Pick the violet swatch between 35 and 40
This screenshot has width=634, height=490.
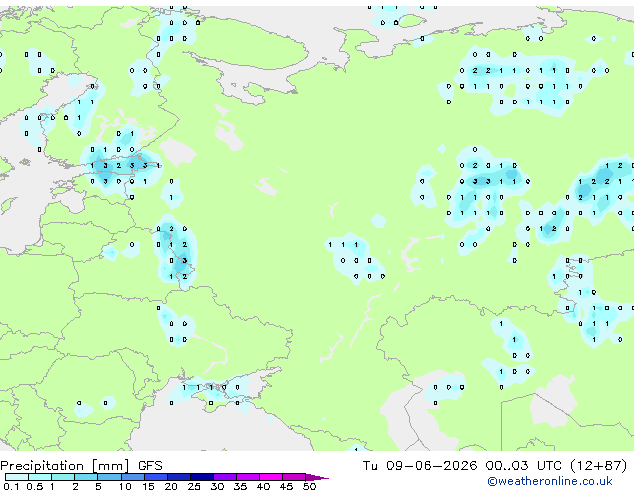click(x=248, y=477)
